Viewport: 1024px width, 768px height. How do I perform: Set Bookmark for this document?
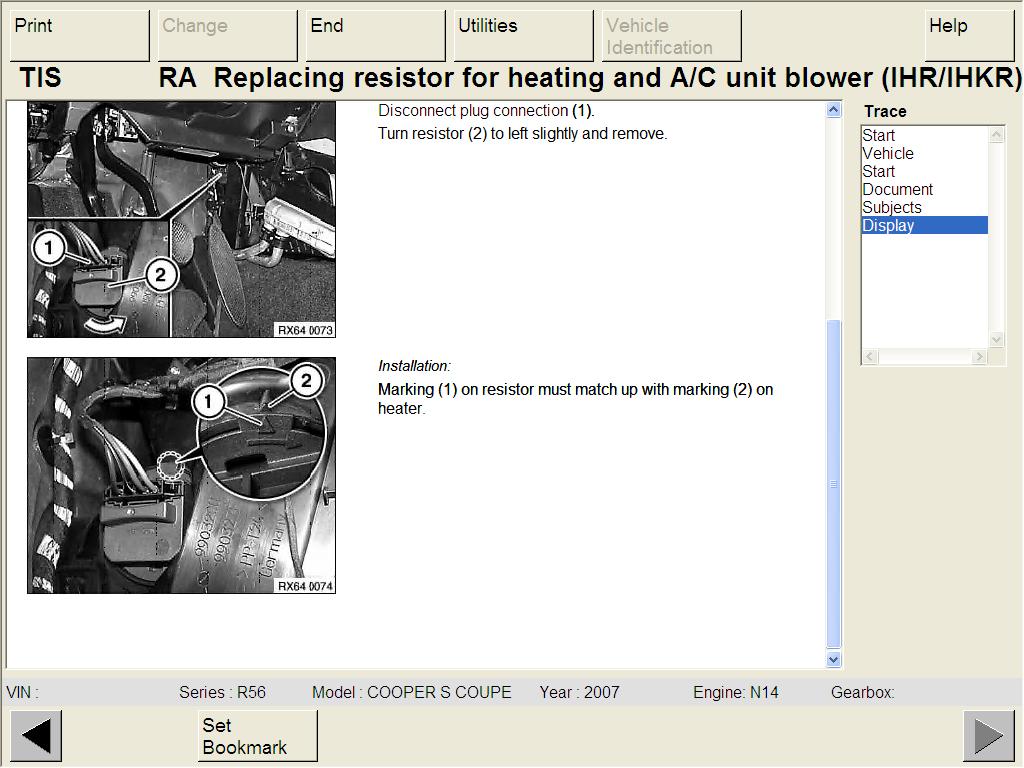coord(257,736)
